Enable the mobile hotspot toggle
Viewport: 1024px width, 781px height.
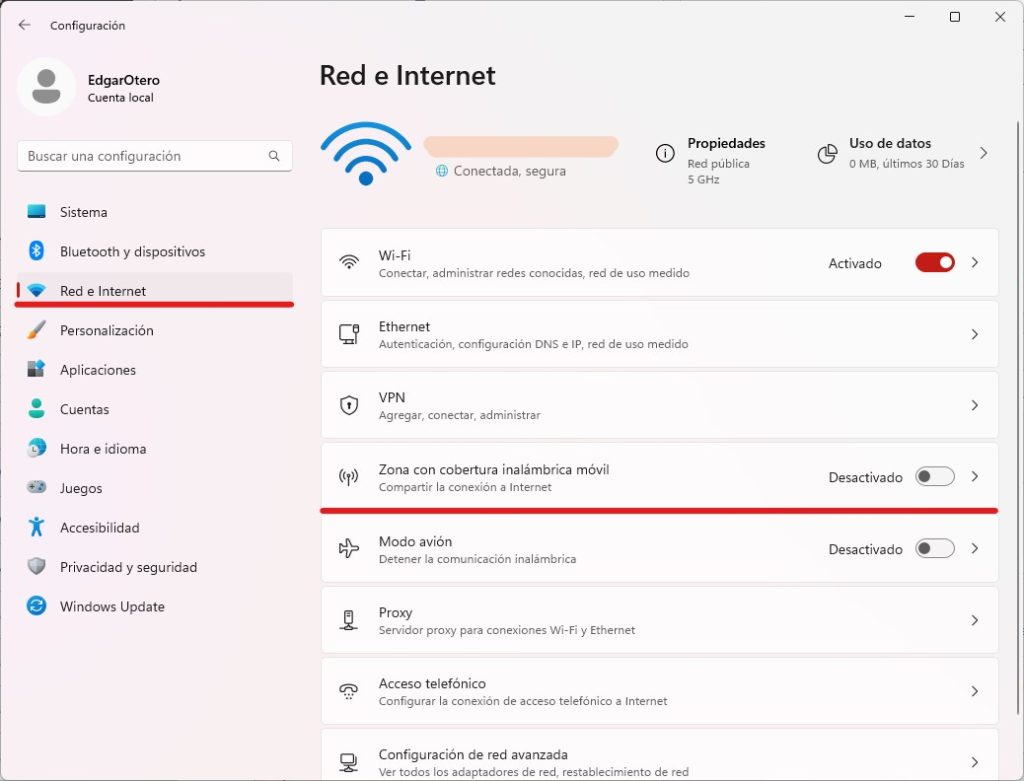[935, 477]
